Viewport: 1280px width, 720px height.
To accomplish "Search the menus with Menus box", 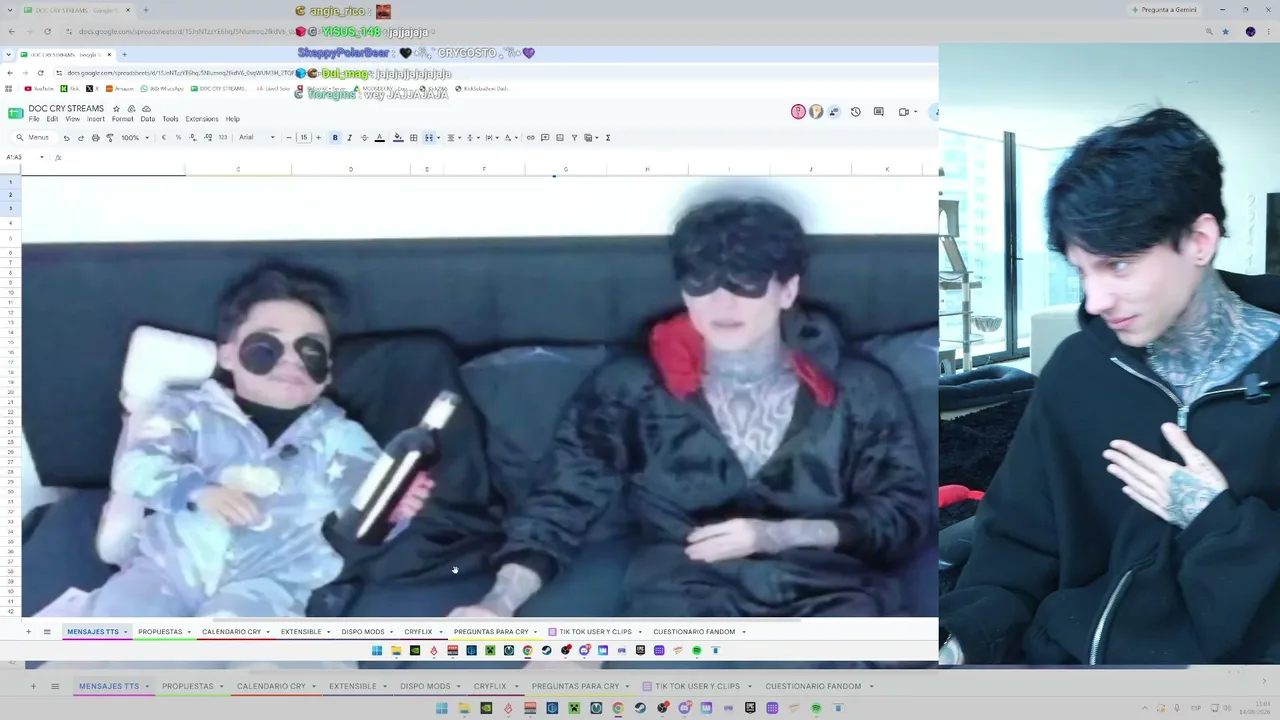I will tap(33, 138).
